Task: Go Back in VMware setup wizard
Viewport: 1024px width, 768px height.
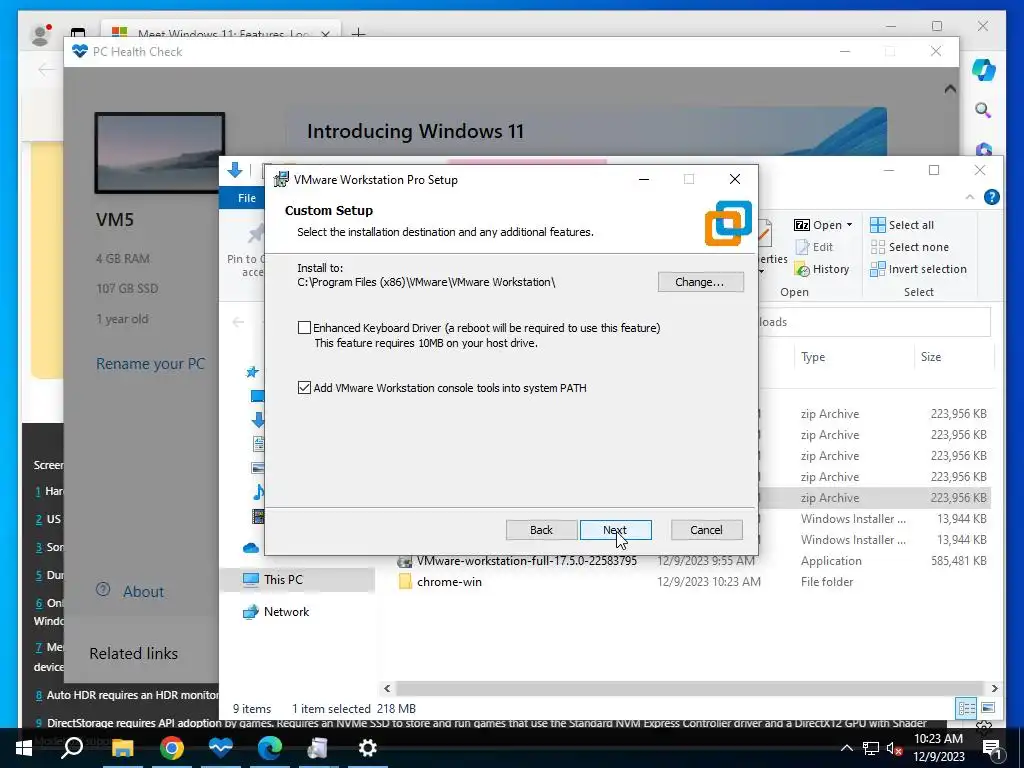Action: pyautogui.click(x=541, y=530)
